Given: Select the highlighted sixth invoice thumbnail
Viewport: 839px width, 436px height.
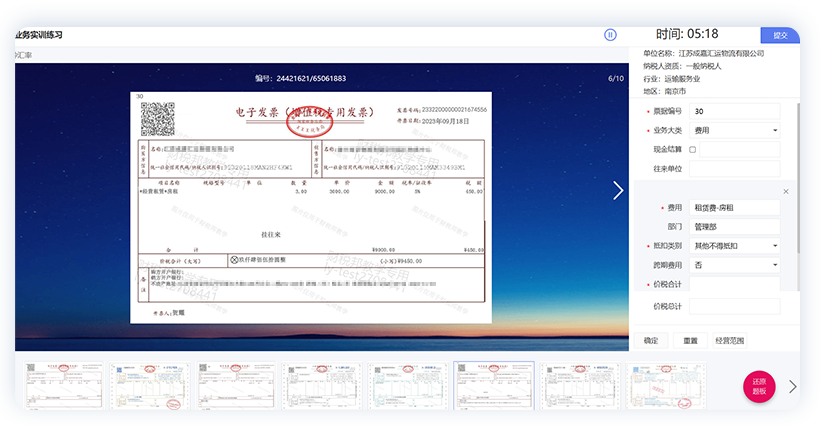Looking at the screenshot, I should [493, 386].
